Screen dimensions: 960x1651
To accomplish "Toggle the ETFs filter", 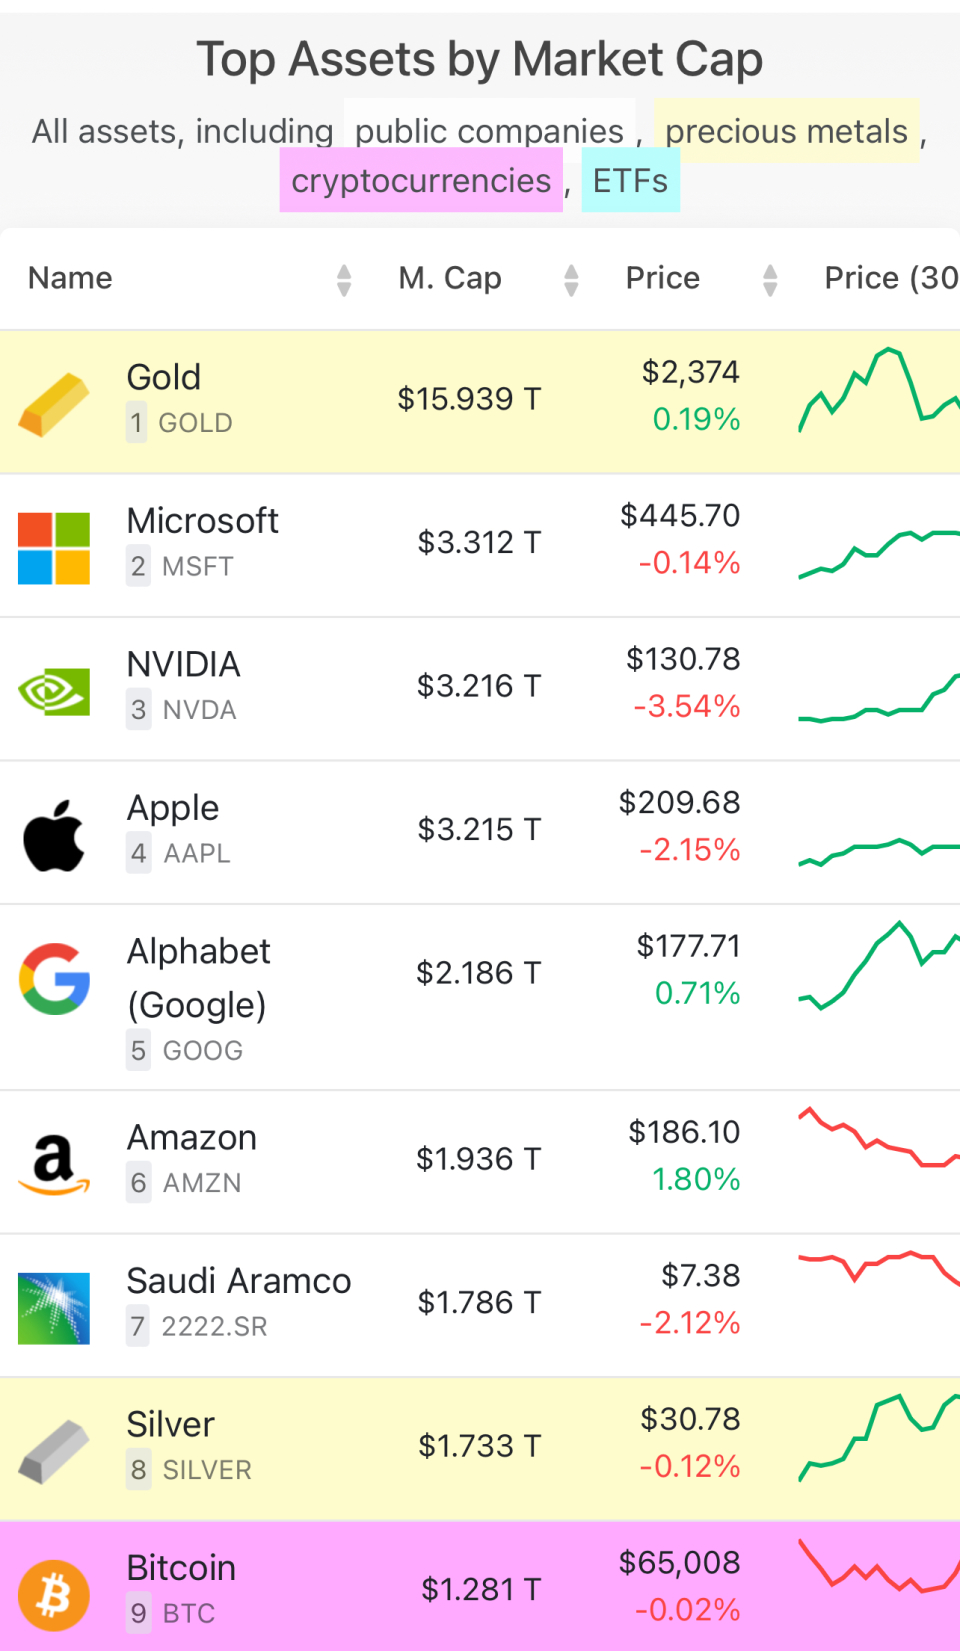I will [630, 181].
